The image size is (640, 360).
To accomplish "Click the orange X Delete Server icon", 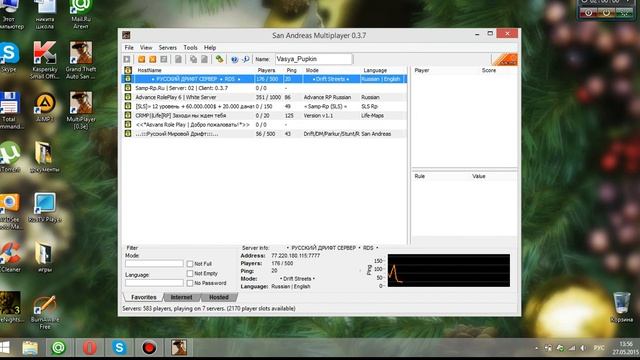I will tap(153, 59).
